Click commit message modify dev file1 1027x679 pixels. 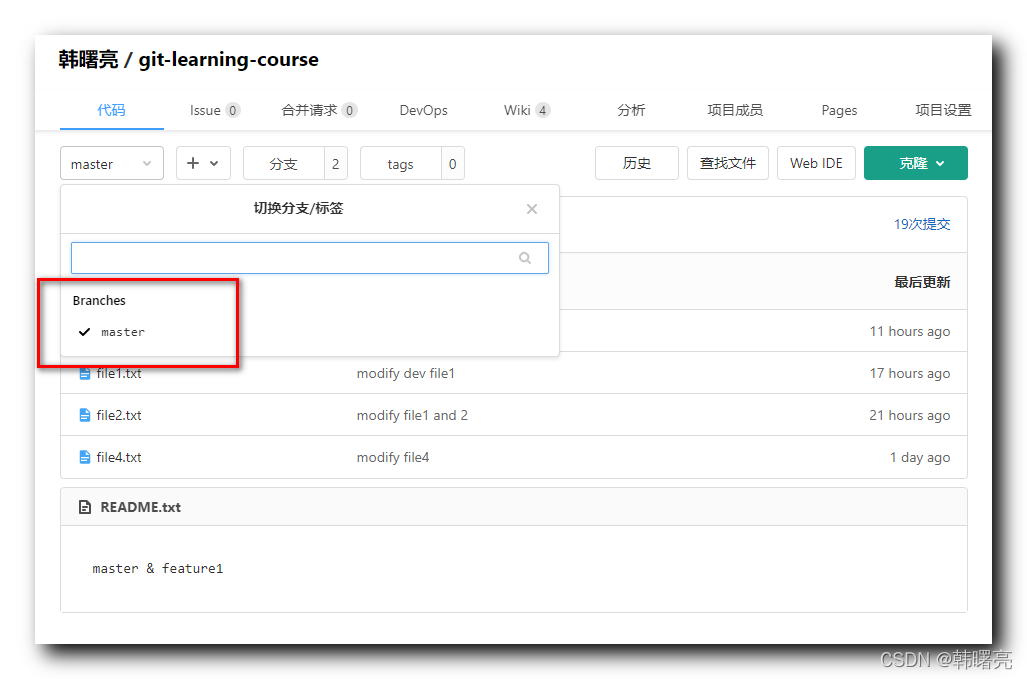coord(405,373)
